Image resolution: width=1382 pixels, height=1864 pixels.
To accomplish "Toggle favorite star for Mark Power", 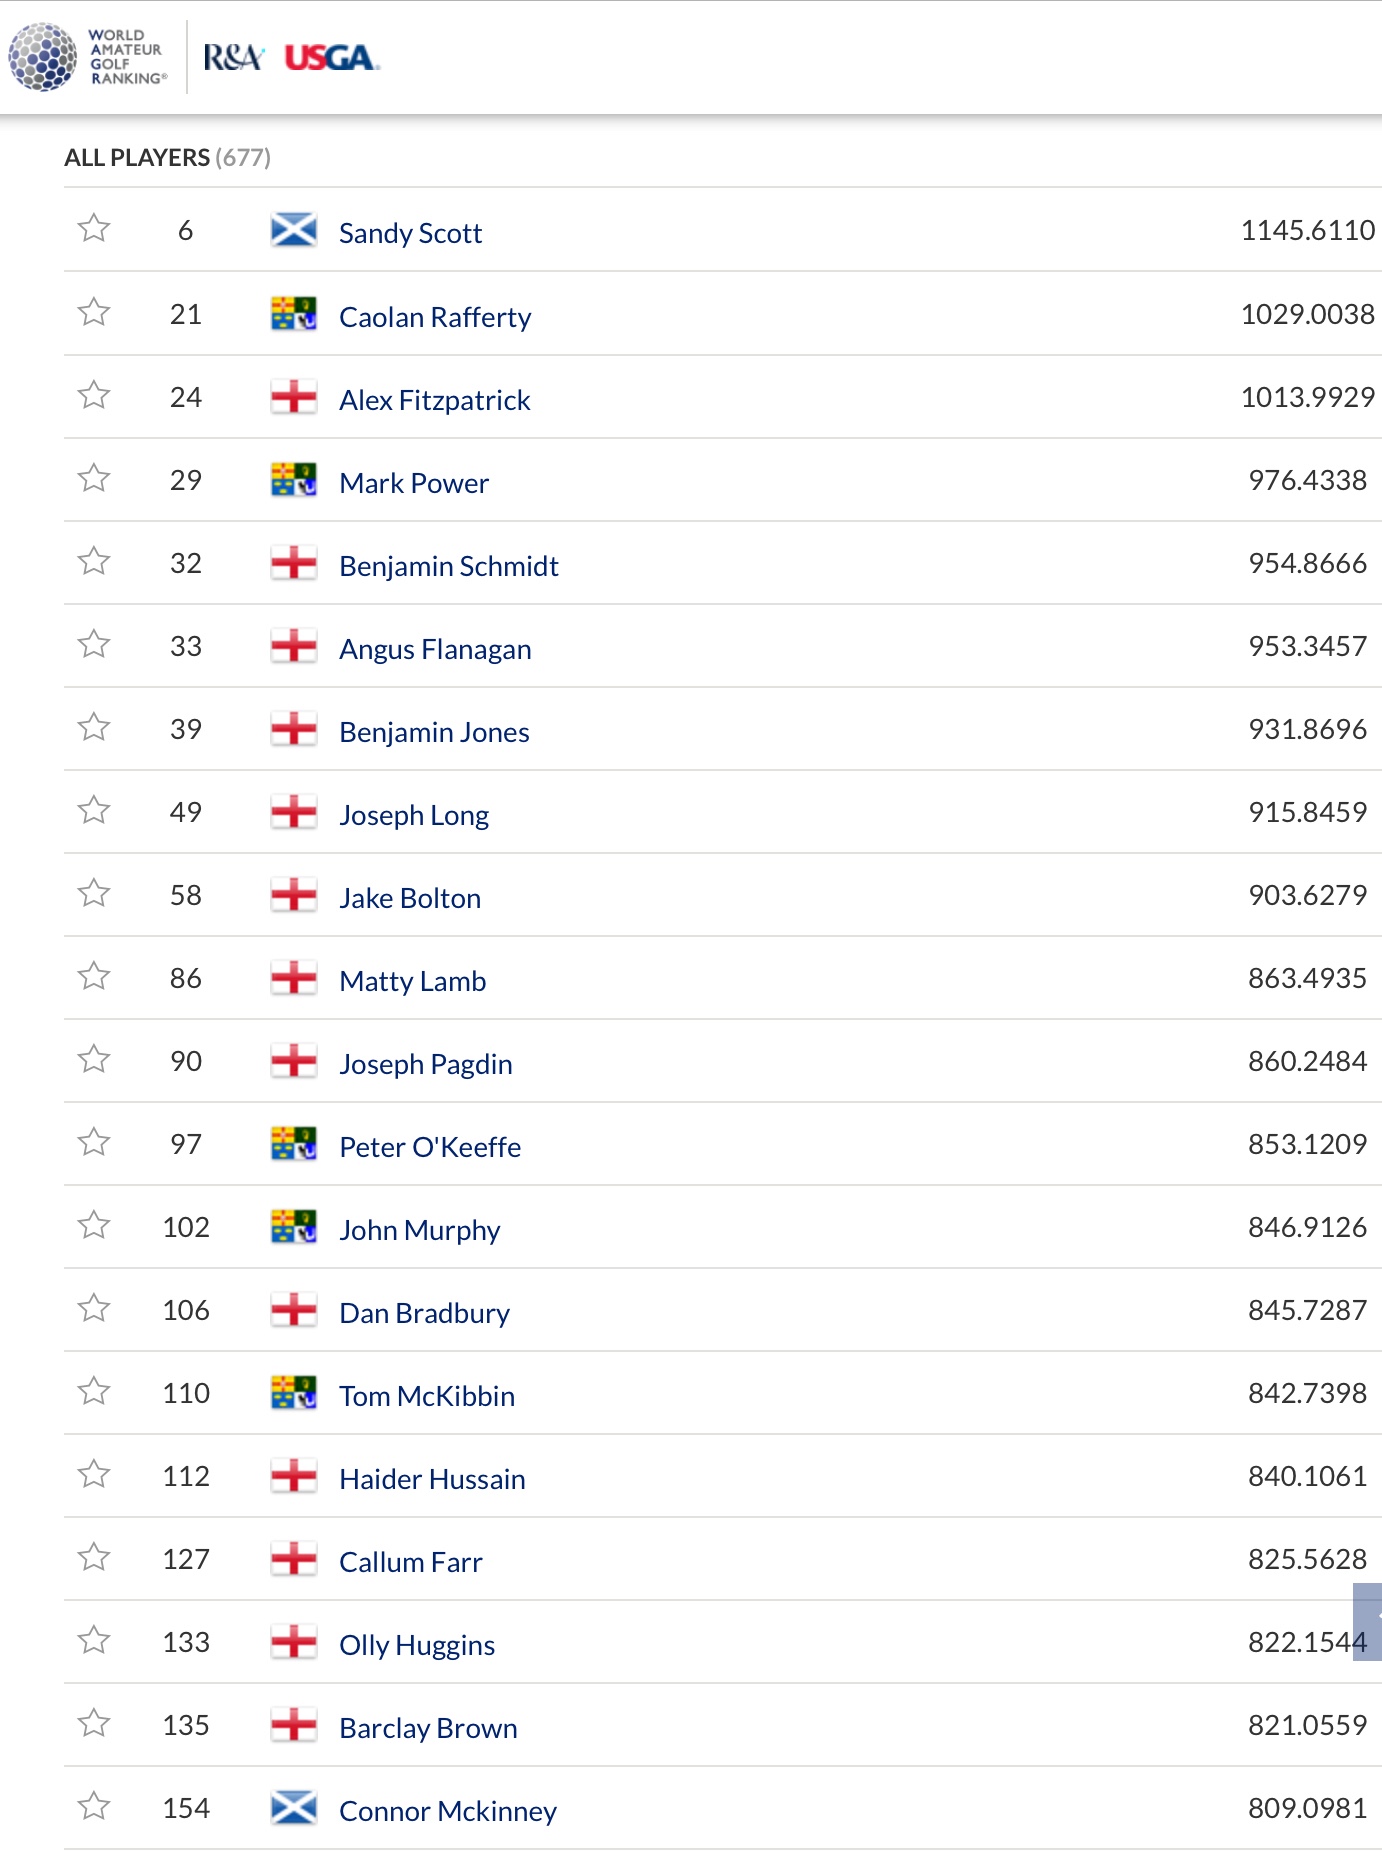I will click(94, 478).
